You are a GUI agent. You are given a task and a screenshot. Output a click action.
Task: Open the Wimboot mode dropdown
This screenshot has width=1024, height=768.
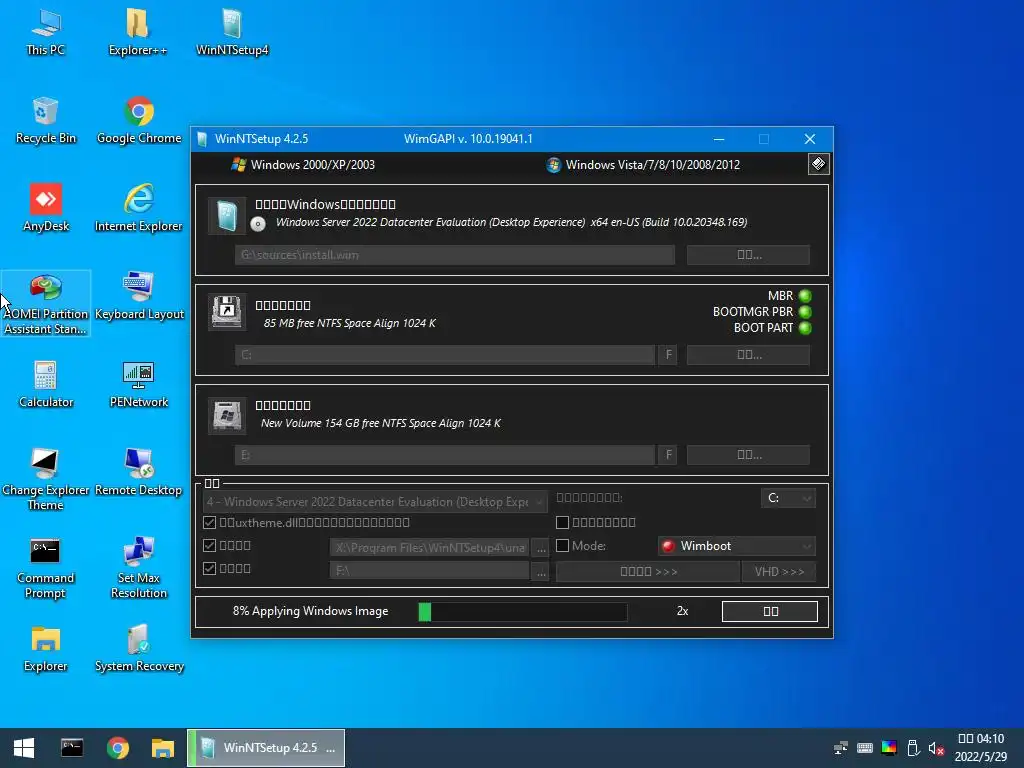click(x=737, y=546)
